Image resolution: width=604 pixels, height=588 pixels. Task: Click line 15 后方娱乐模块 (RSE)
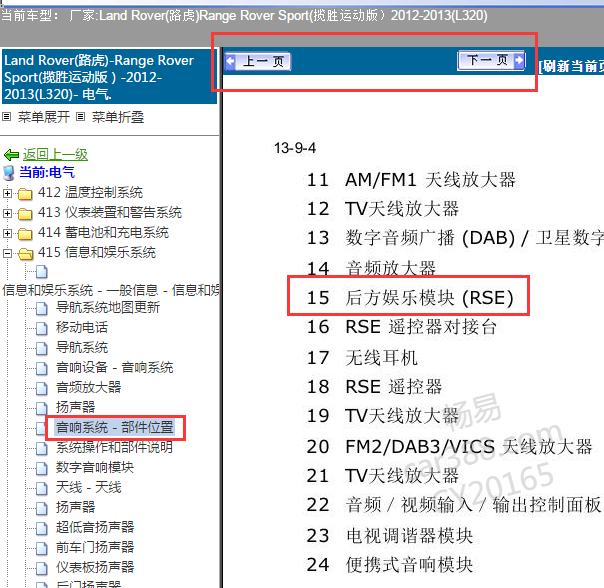[410, 298]
